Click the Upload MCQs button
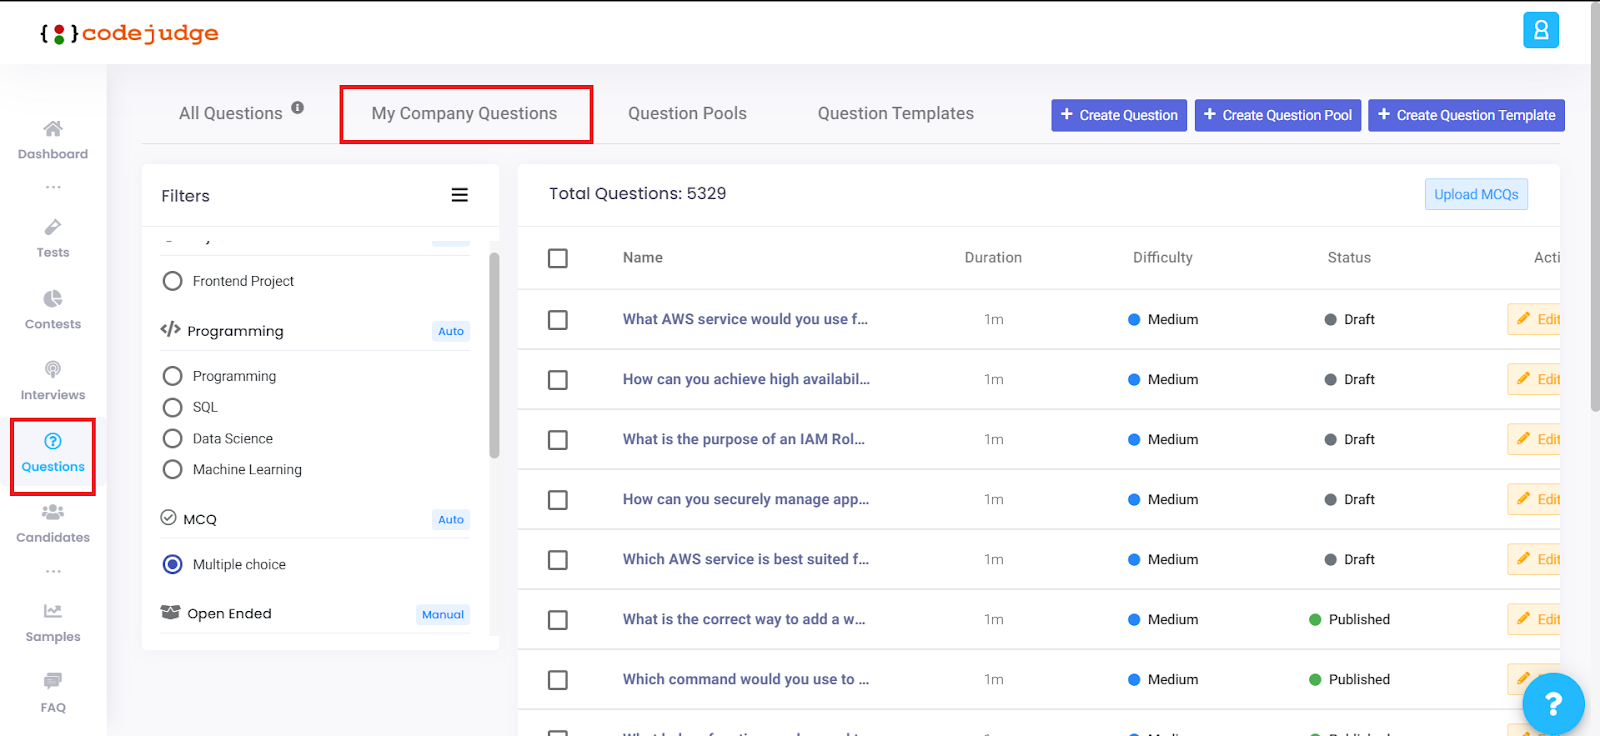The height and width of the screenshot is (736, 1600). pos(1476,194)
